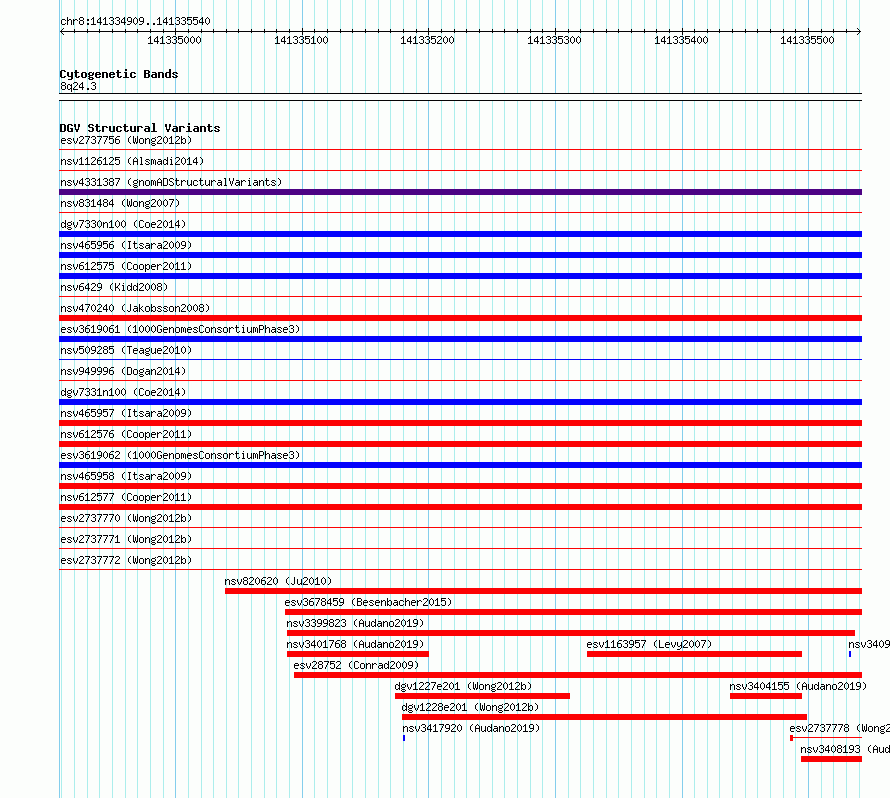Click the nsv3401768 (Audano2019) label
The height and width of the screenshot is (798, 890).
pos(355,644)
